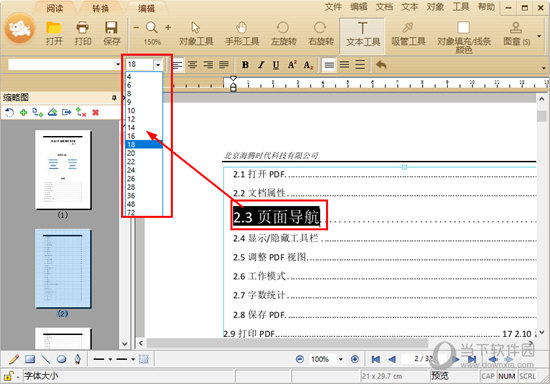The width and height of the screenshot is (550, 384).
Task: Open the font size dropdown arrow
Action: (x=158, y=65)
